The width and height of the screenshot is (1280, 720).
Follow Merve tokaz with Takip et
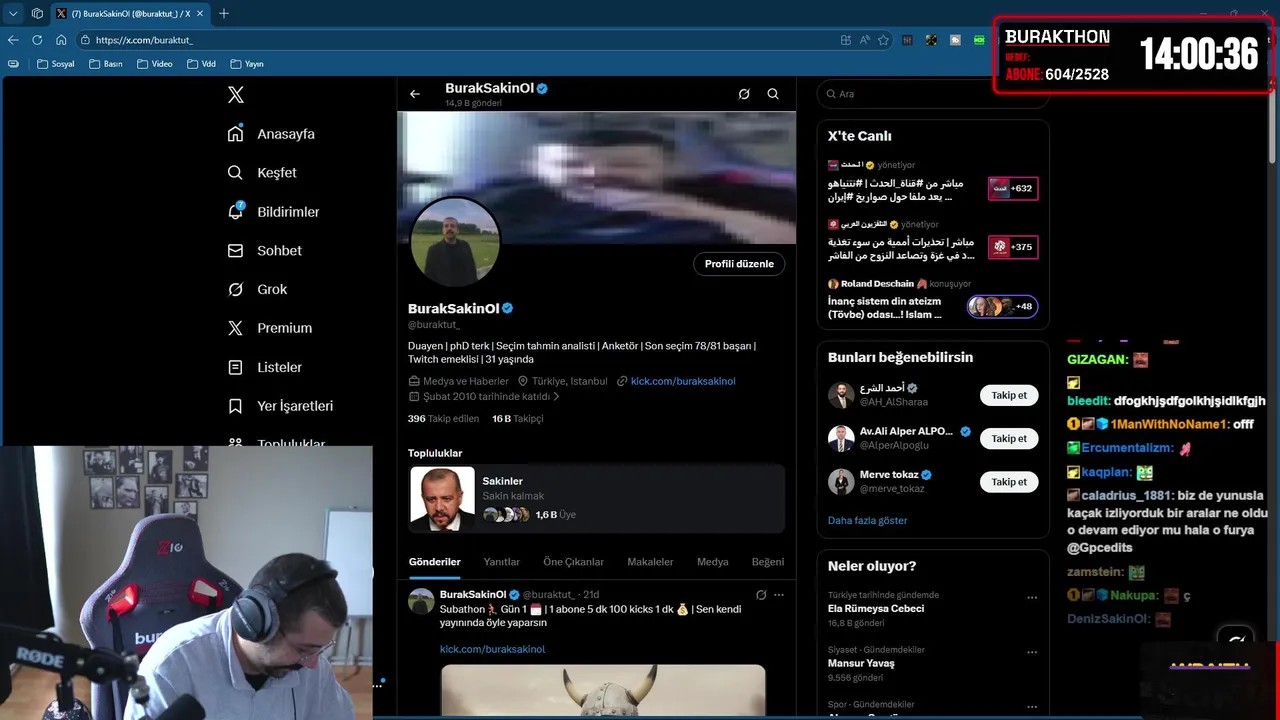coord(1009,482)
